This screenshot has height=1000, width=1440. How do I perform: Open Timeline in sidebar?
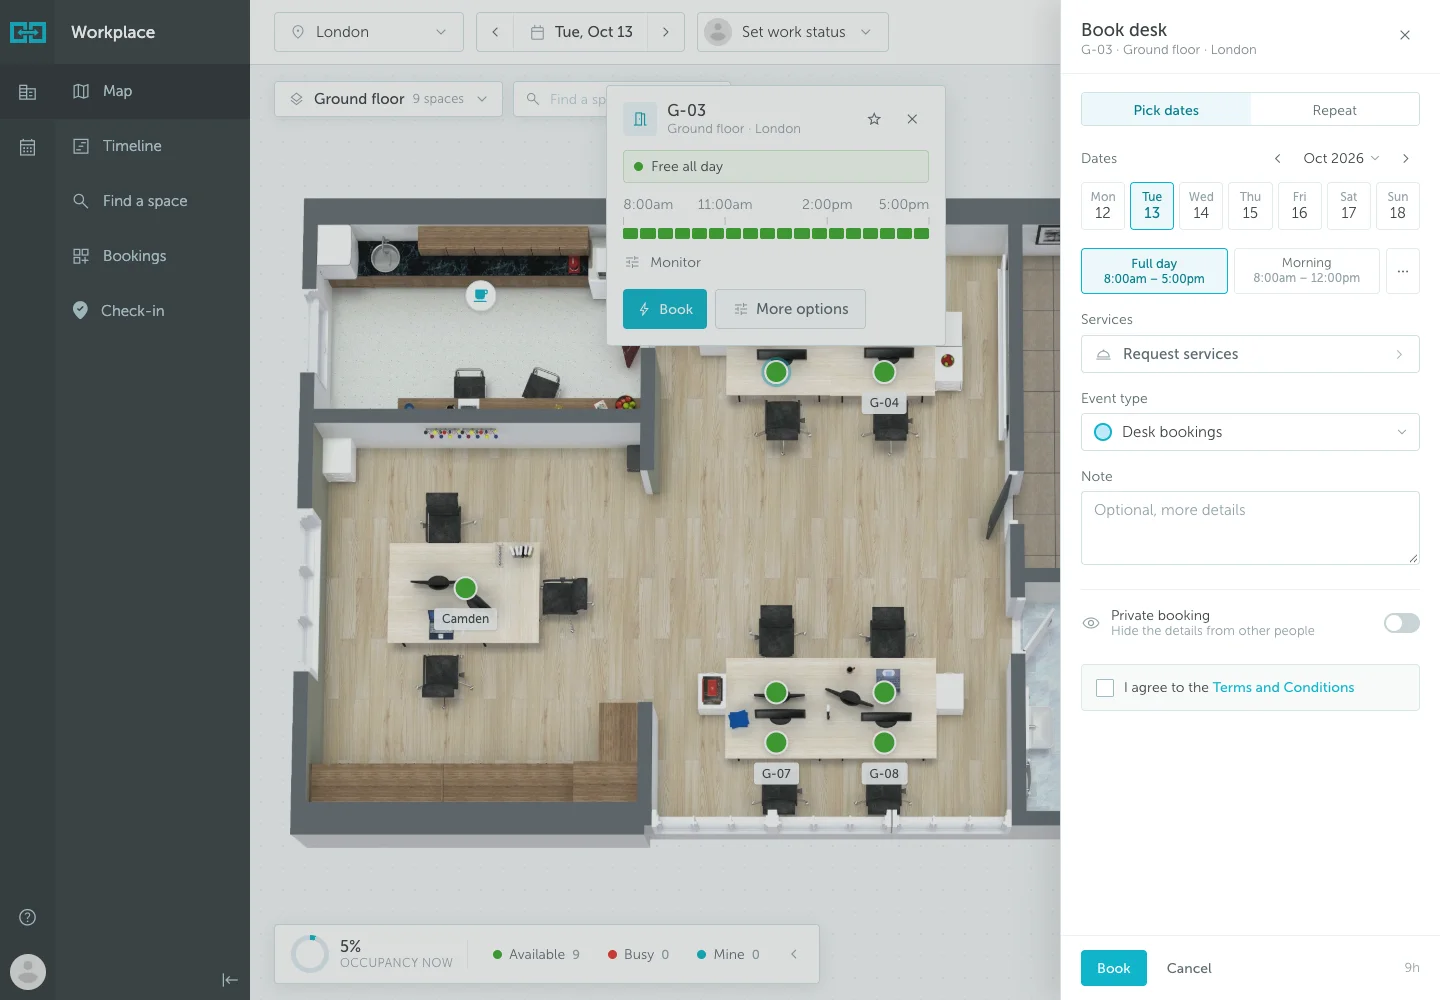pyautogui.click(x=152, y=146)
